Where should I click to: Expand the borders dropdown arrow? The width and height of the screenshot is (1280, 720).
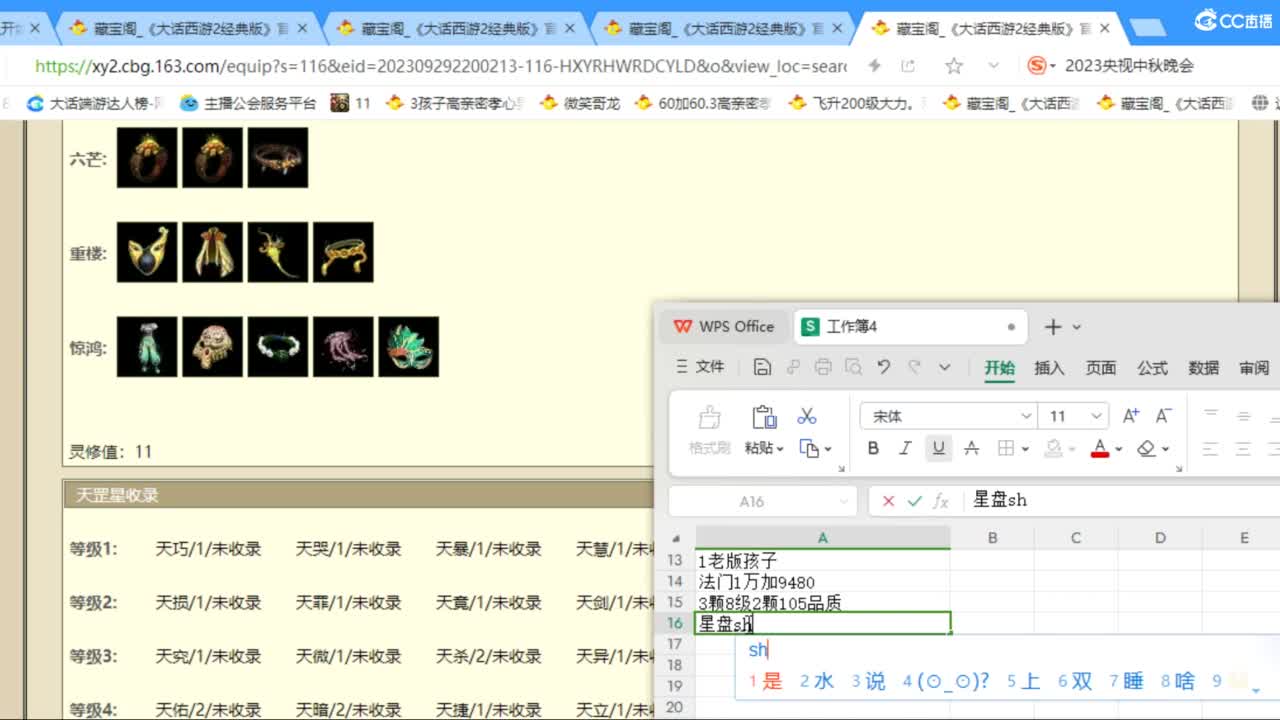pos(1025,449)
